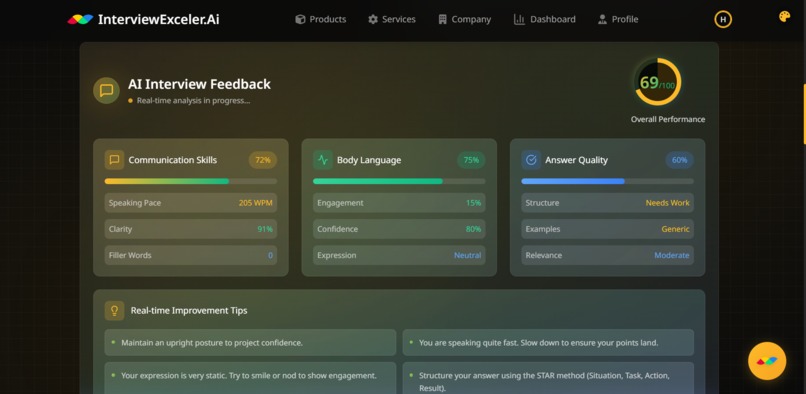Click the Profile person icon

click(x=602, y=20)
